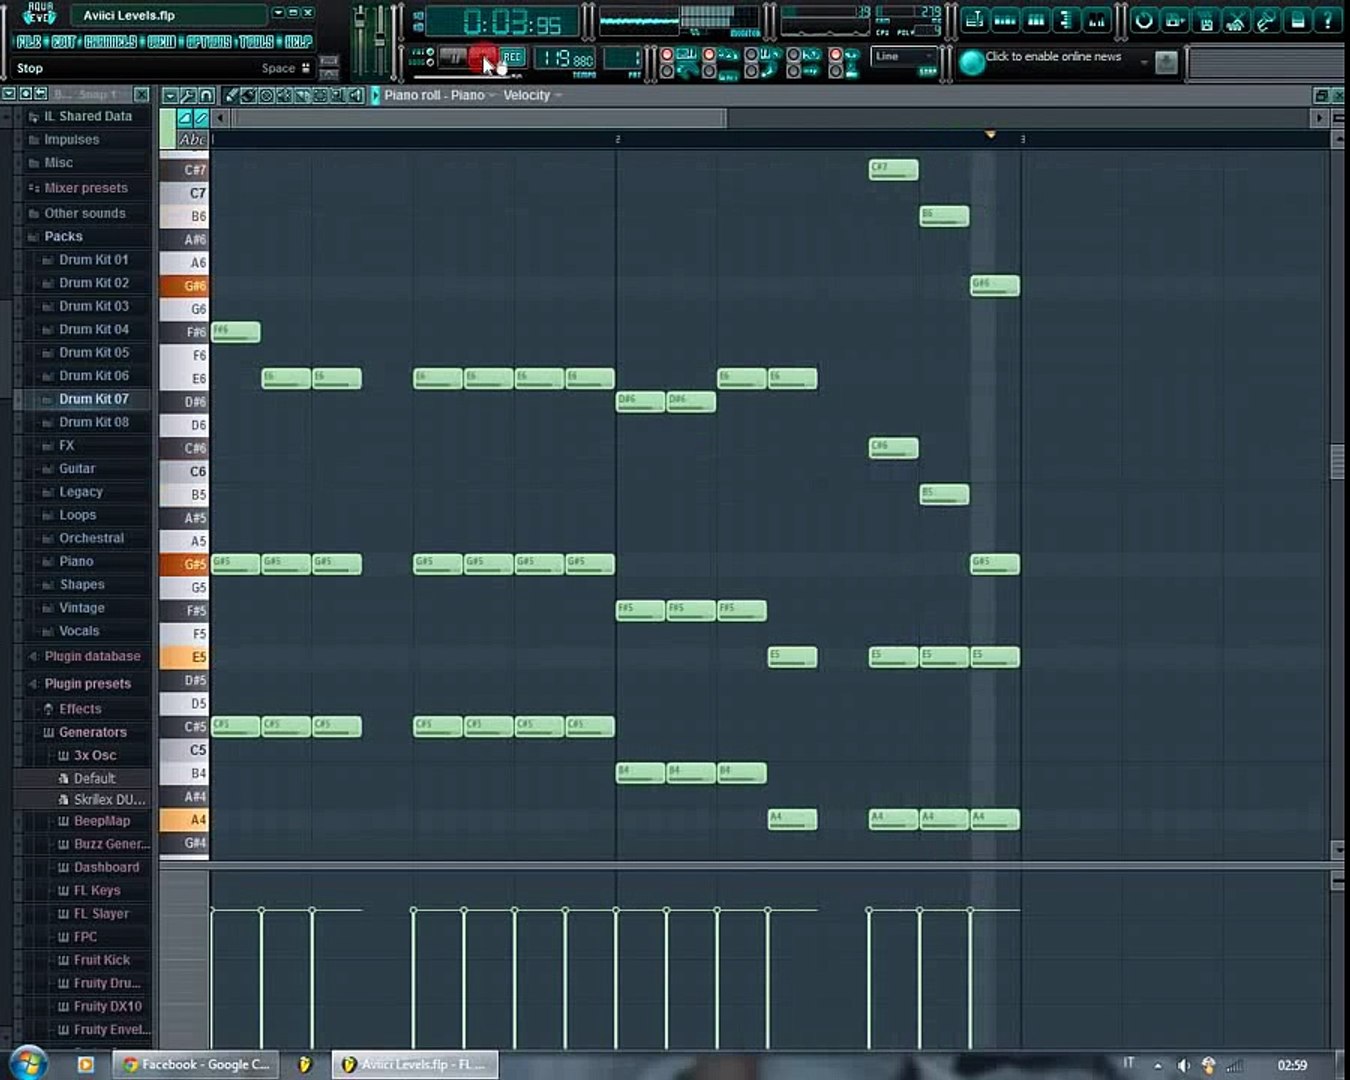Viewport: 1350px width, 1080px height.
Task: Click the help question mark icon
Action: (1328, 20)
